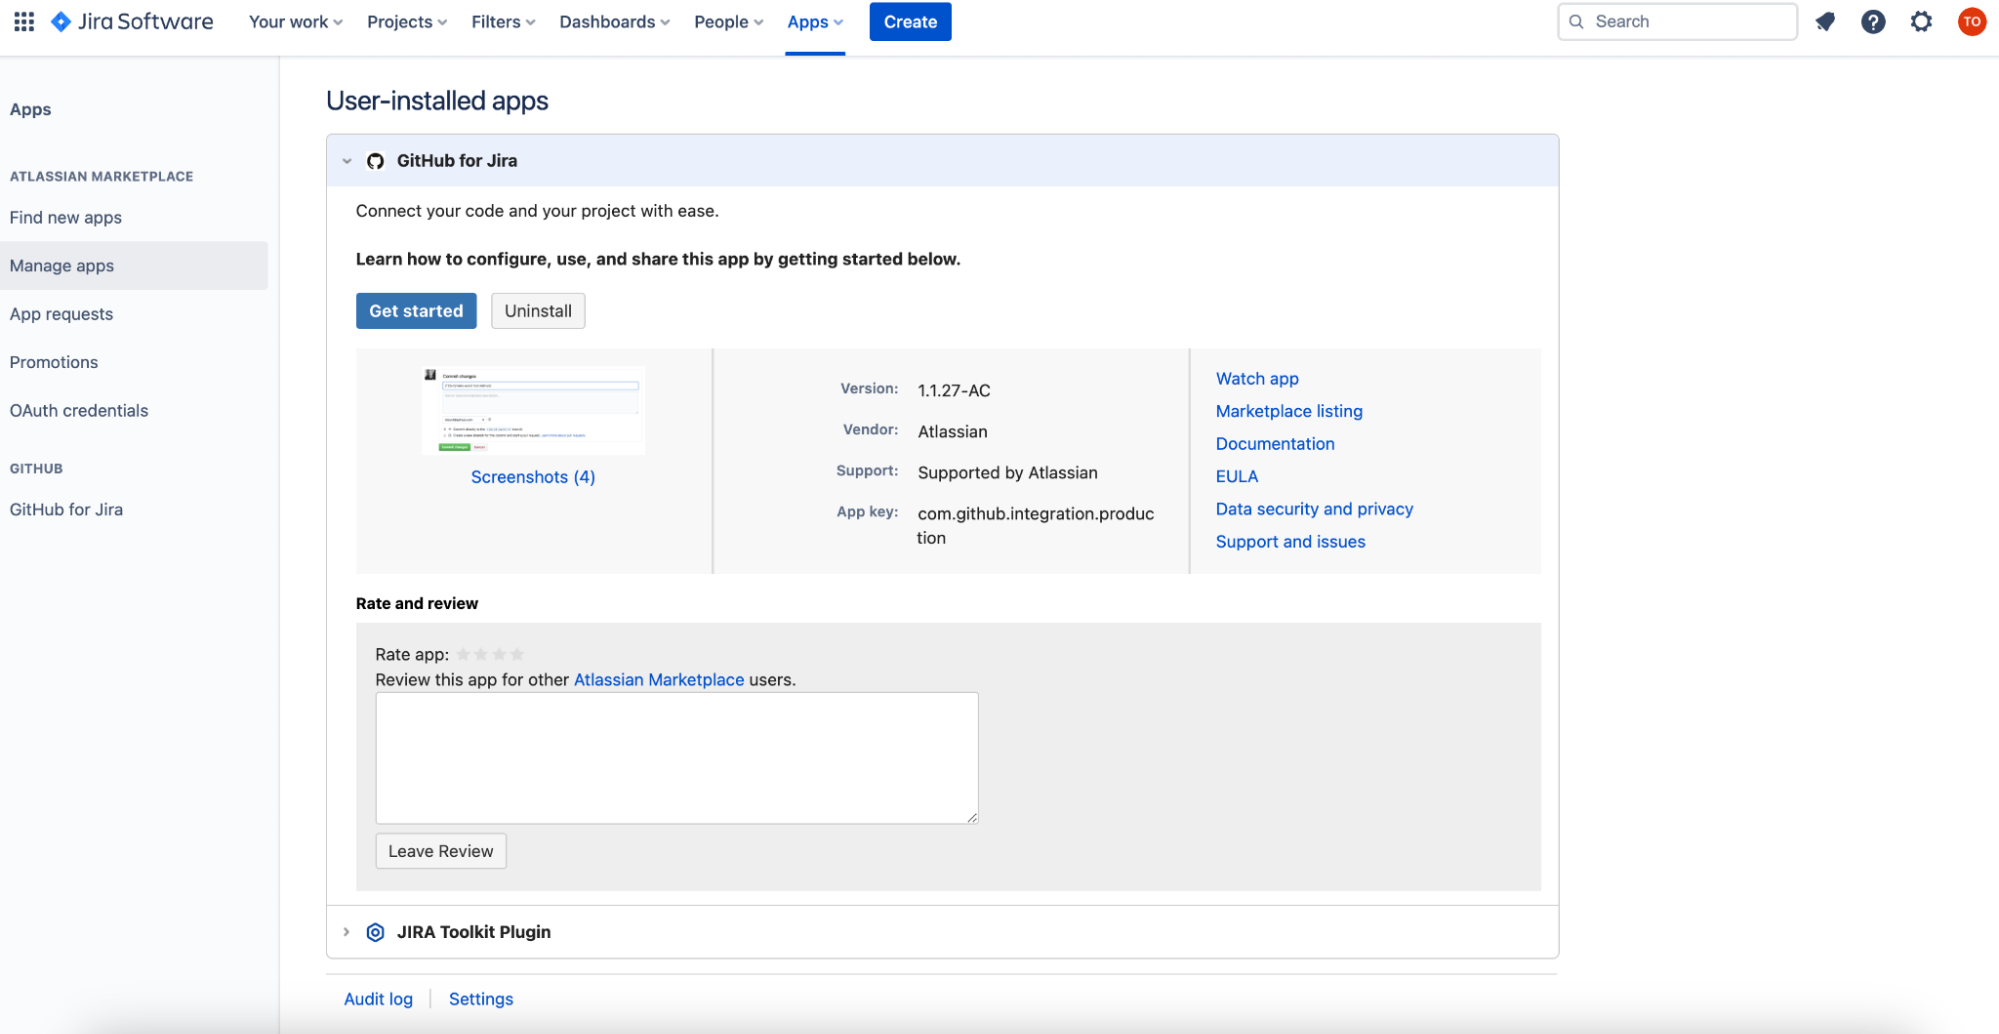
Task: Open the notifications bell icon
Action: click(x=1825, y=21)
